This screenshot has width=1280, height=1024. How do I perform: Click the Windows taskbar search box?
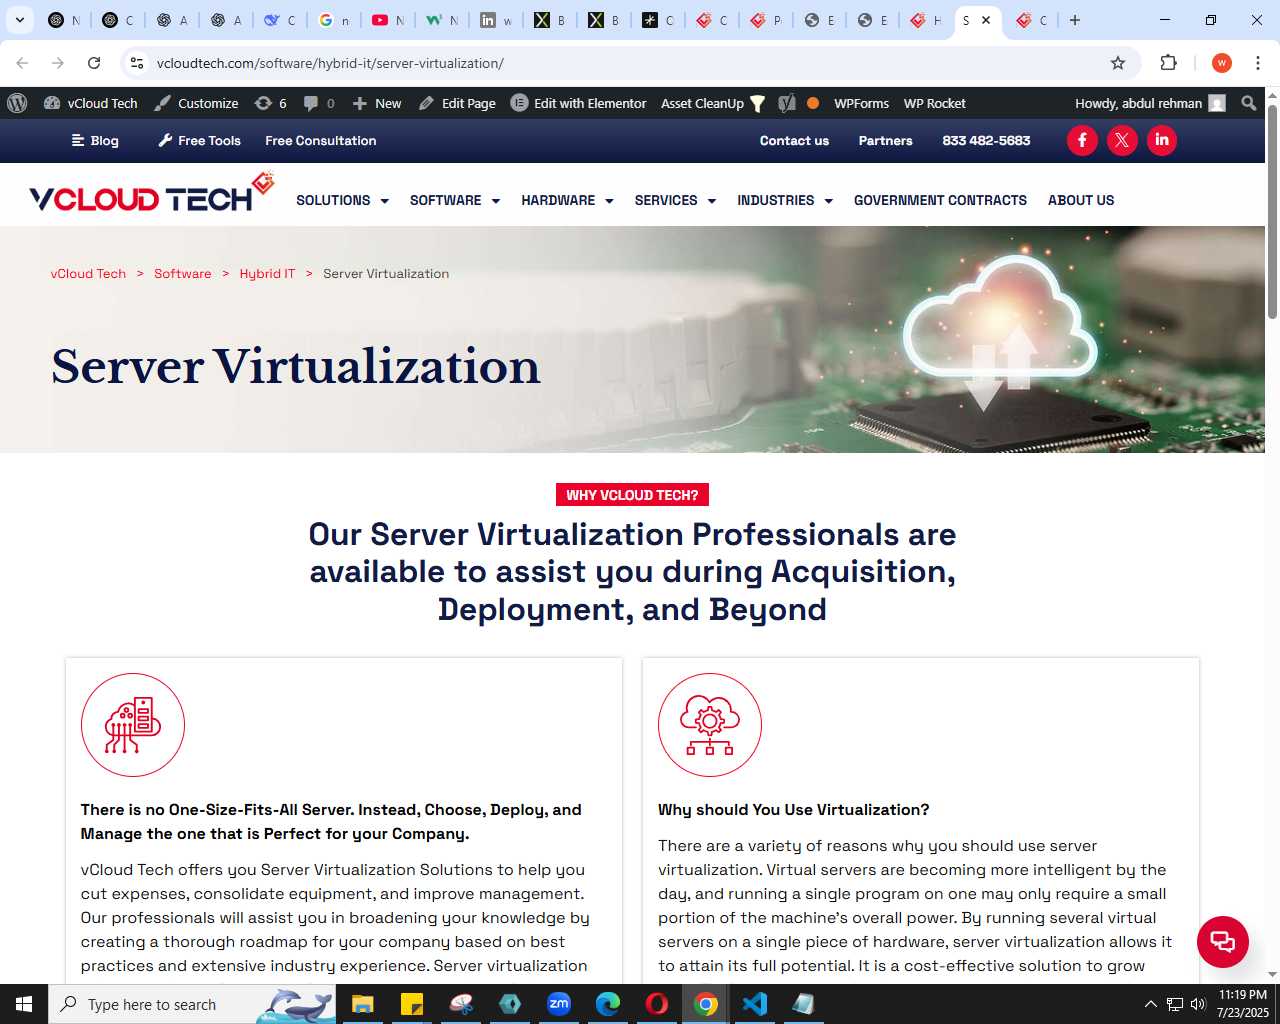point(193,1004)
